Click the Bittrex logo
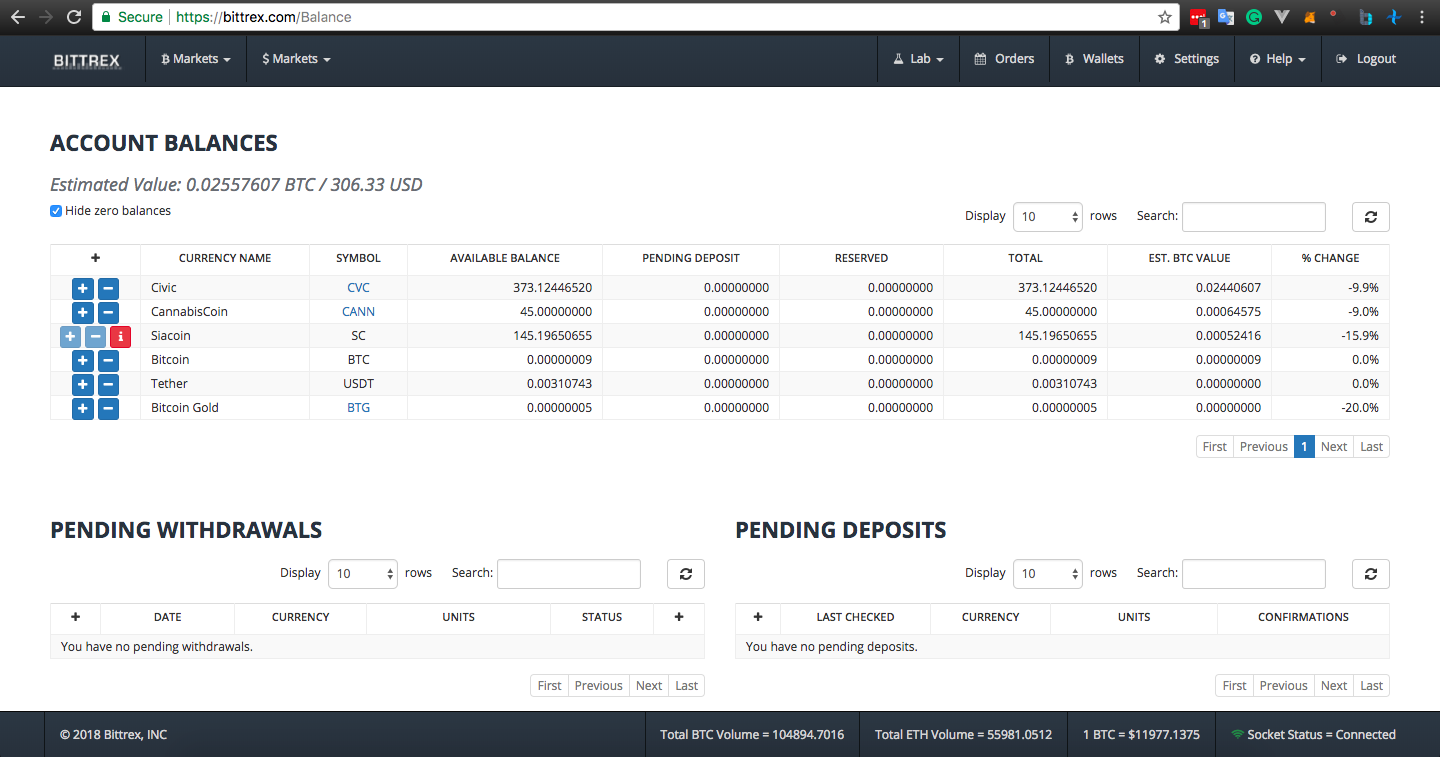The image size is (1440, 757). click(x=86, y=60)
